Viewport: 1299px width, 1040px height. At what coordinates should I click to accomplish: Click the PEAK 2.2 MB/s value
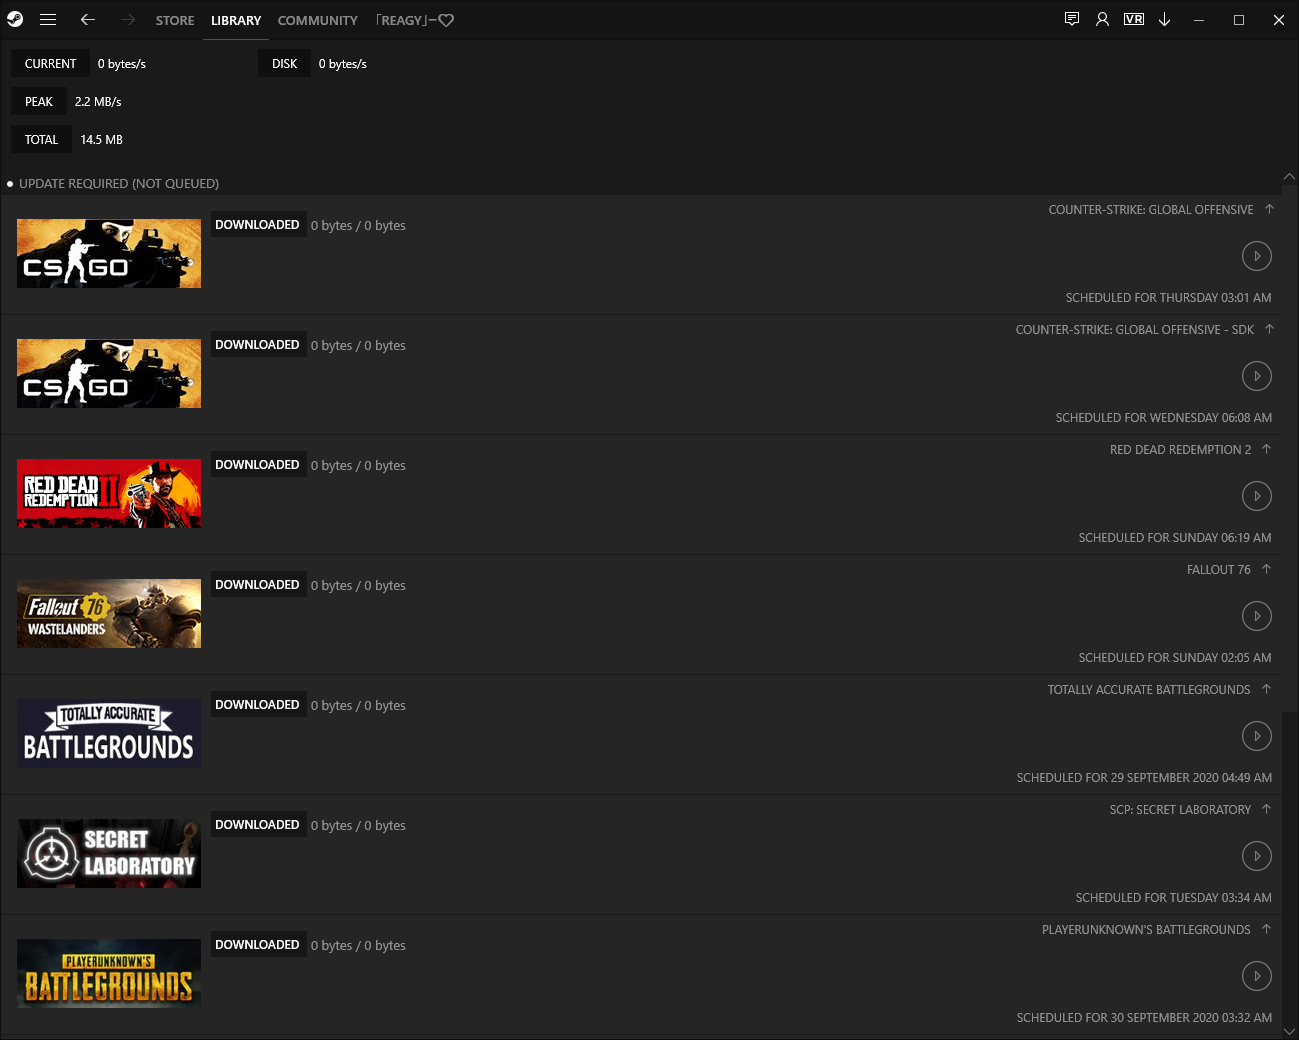tap(98, 102)
